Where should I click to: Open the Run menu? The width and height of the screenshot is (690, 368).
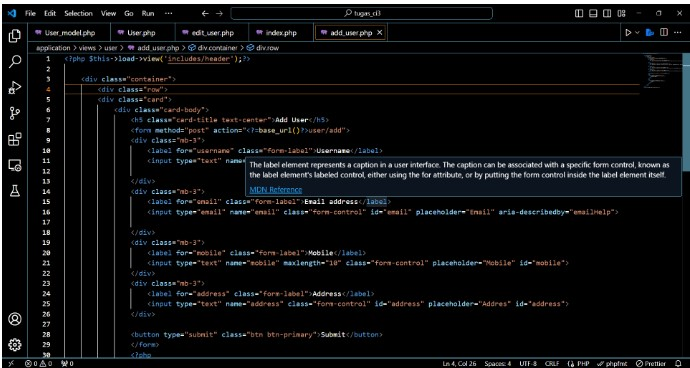coord(148,14)
